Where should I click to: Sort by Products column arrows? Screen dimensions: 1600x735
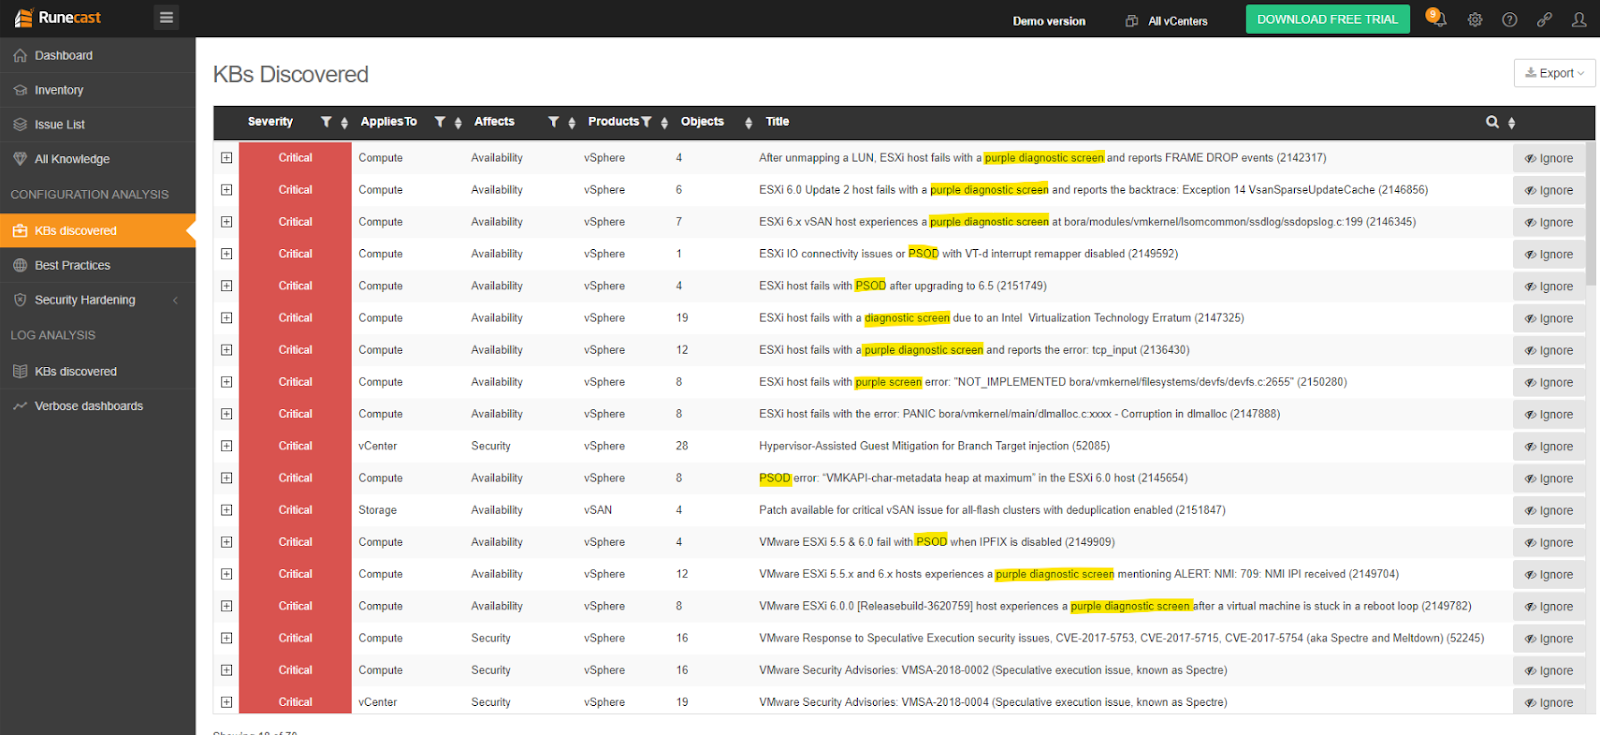(x=664, y=123)
